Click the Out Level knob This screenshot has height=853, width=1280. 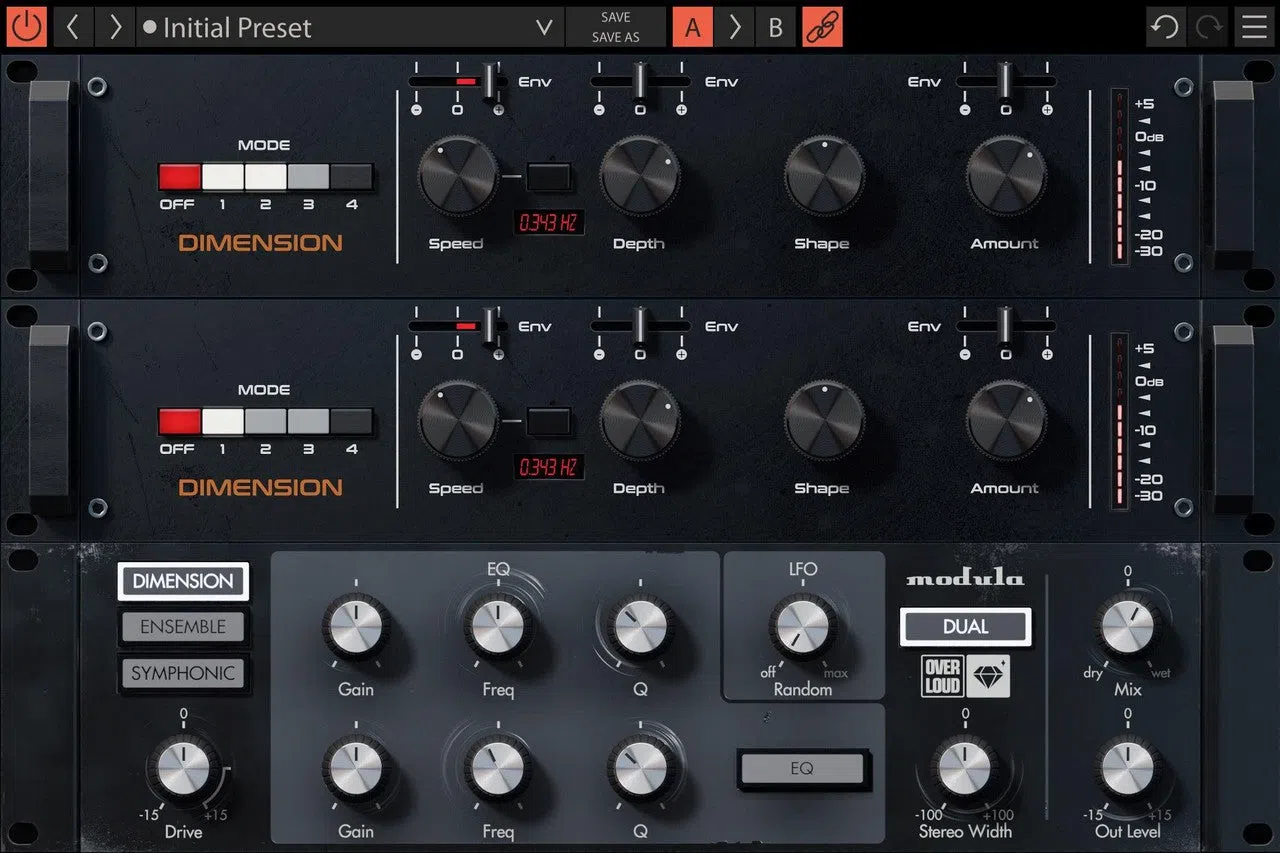click(x=1128, y=769)
